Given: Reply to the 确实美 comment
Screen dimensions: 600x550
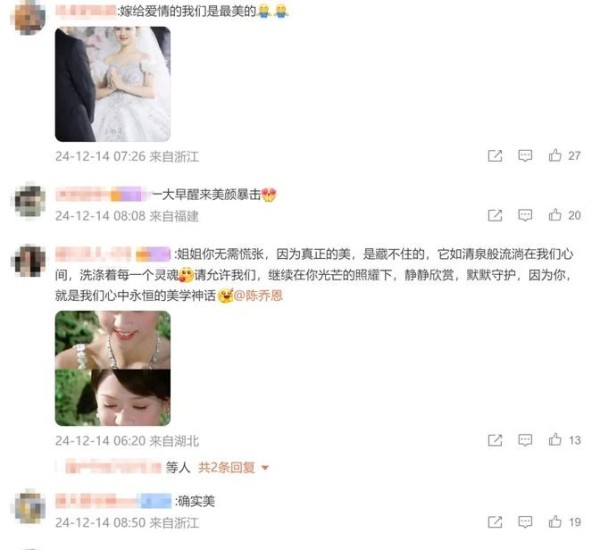Looking at the screenshot, I should (x=525, y=521).
